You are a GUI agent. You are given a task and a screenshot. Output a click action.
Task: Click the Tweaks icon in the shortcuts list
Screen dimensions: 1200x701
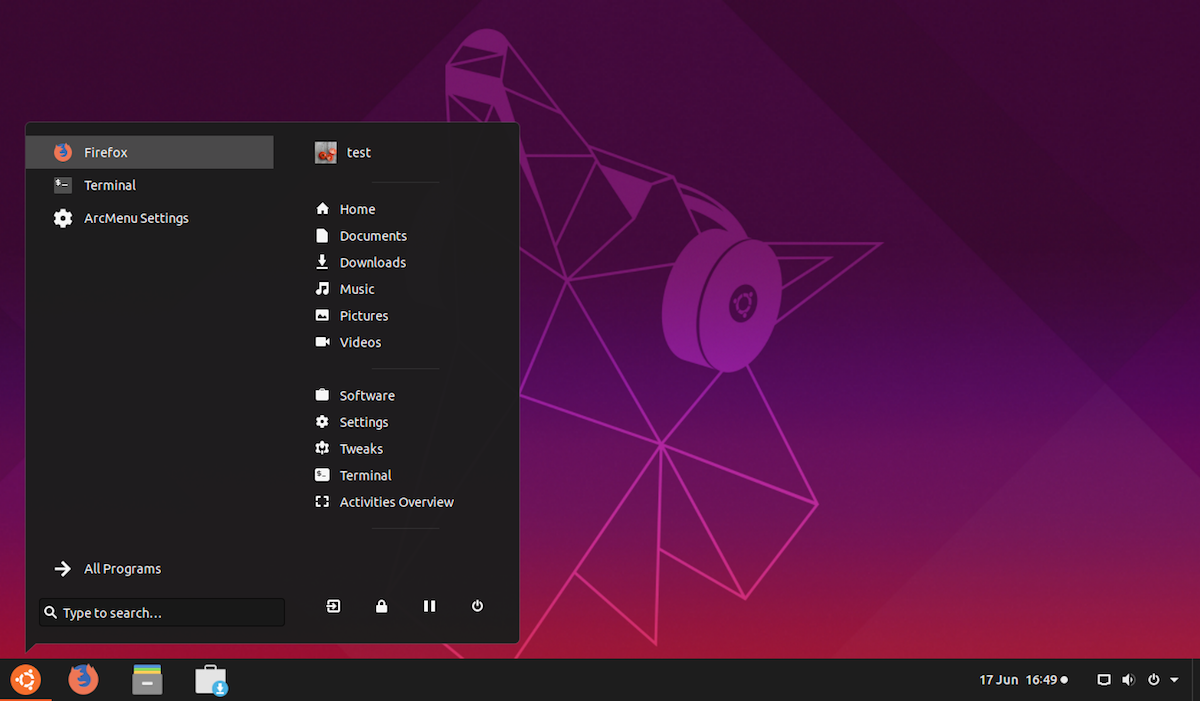pos(322,449)
